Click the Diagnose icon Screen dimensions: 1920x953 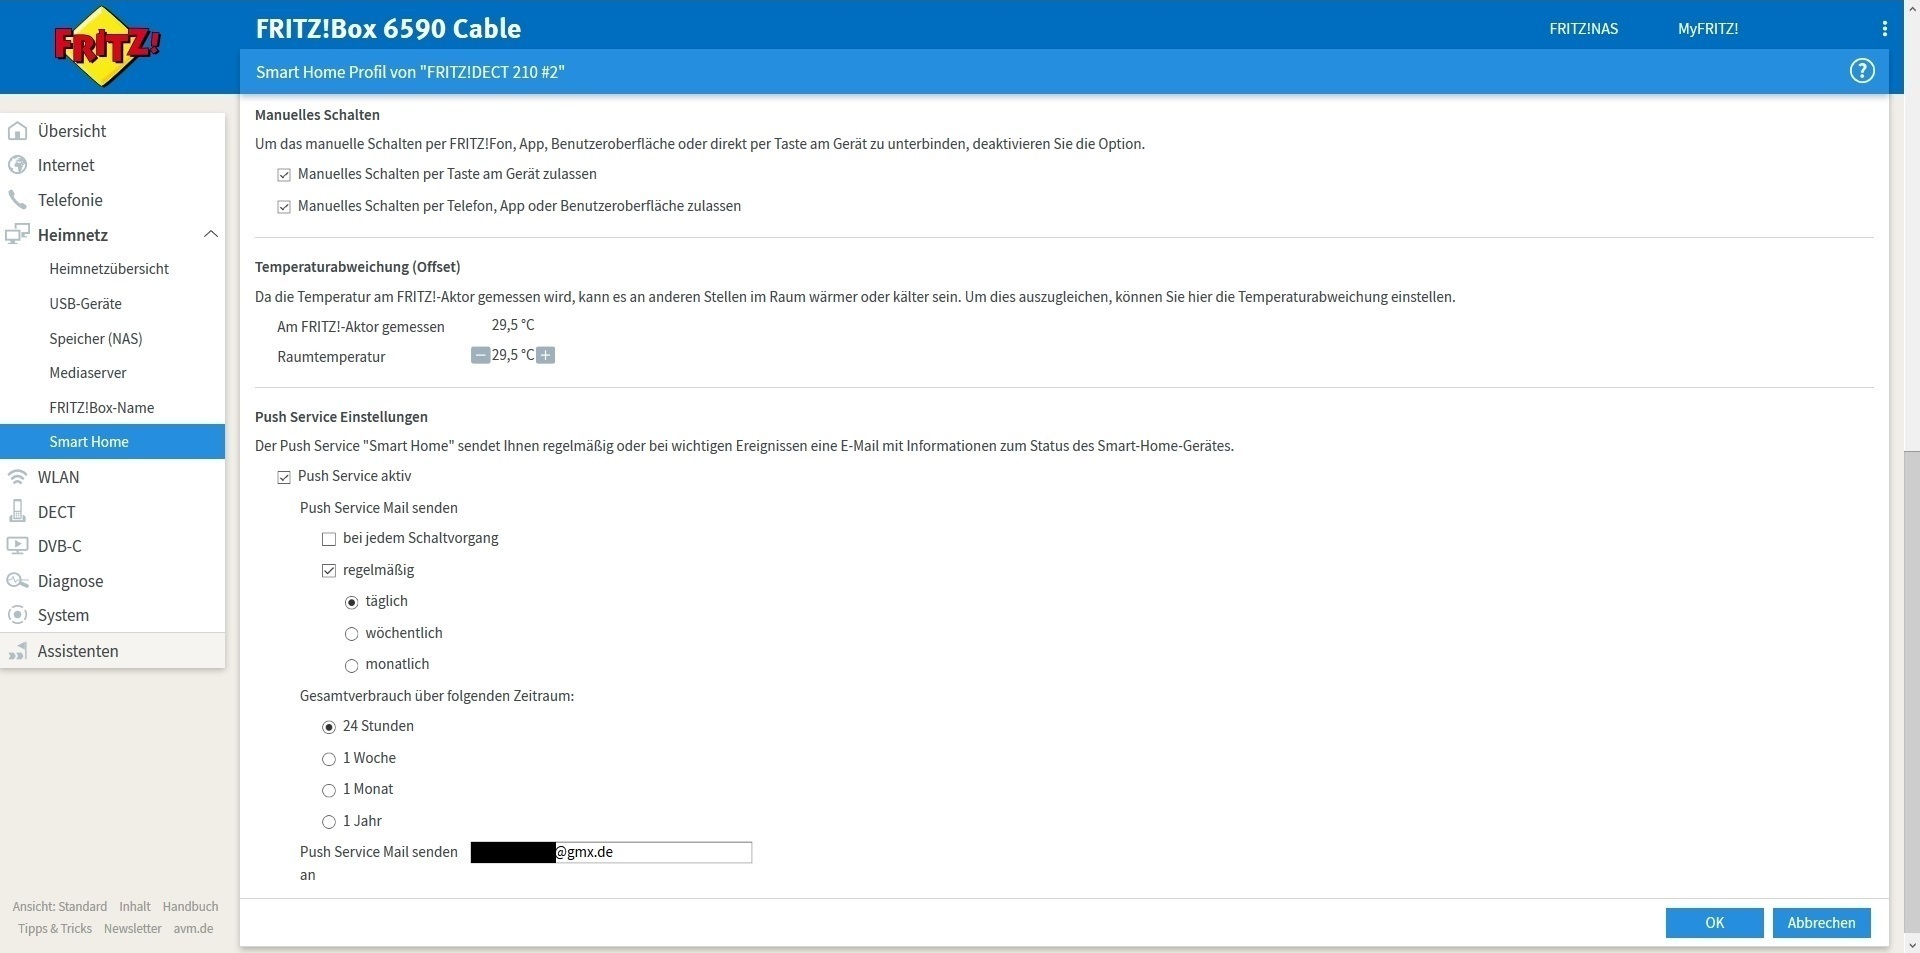(17, 581)
